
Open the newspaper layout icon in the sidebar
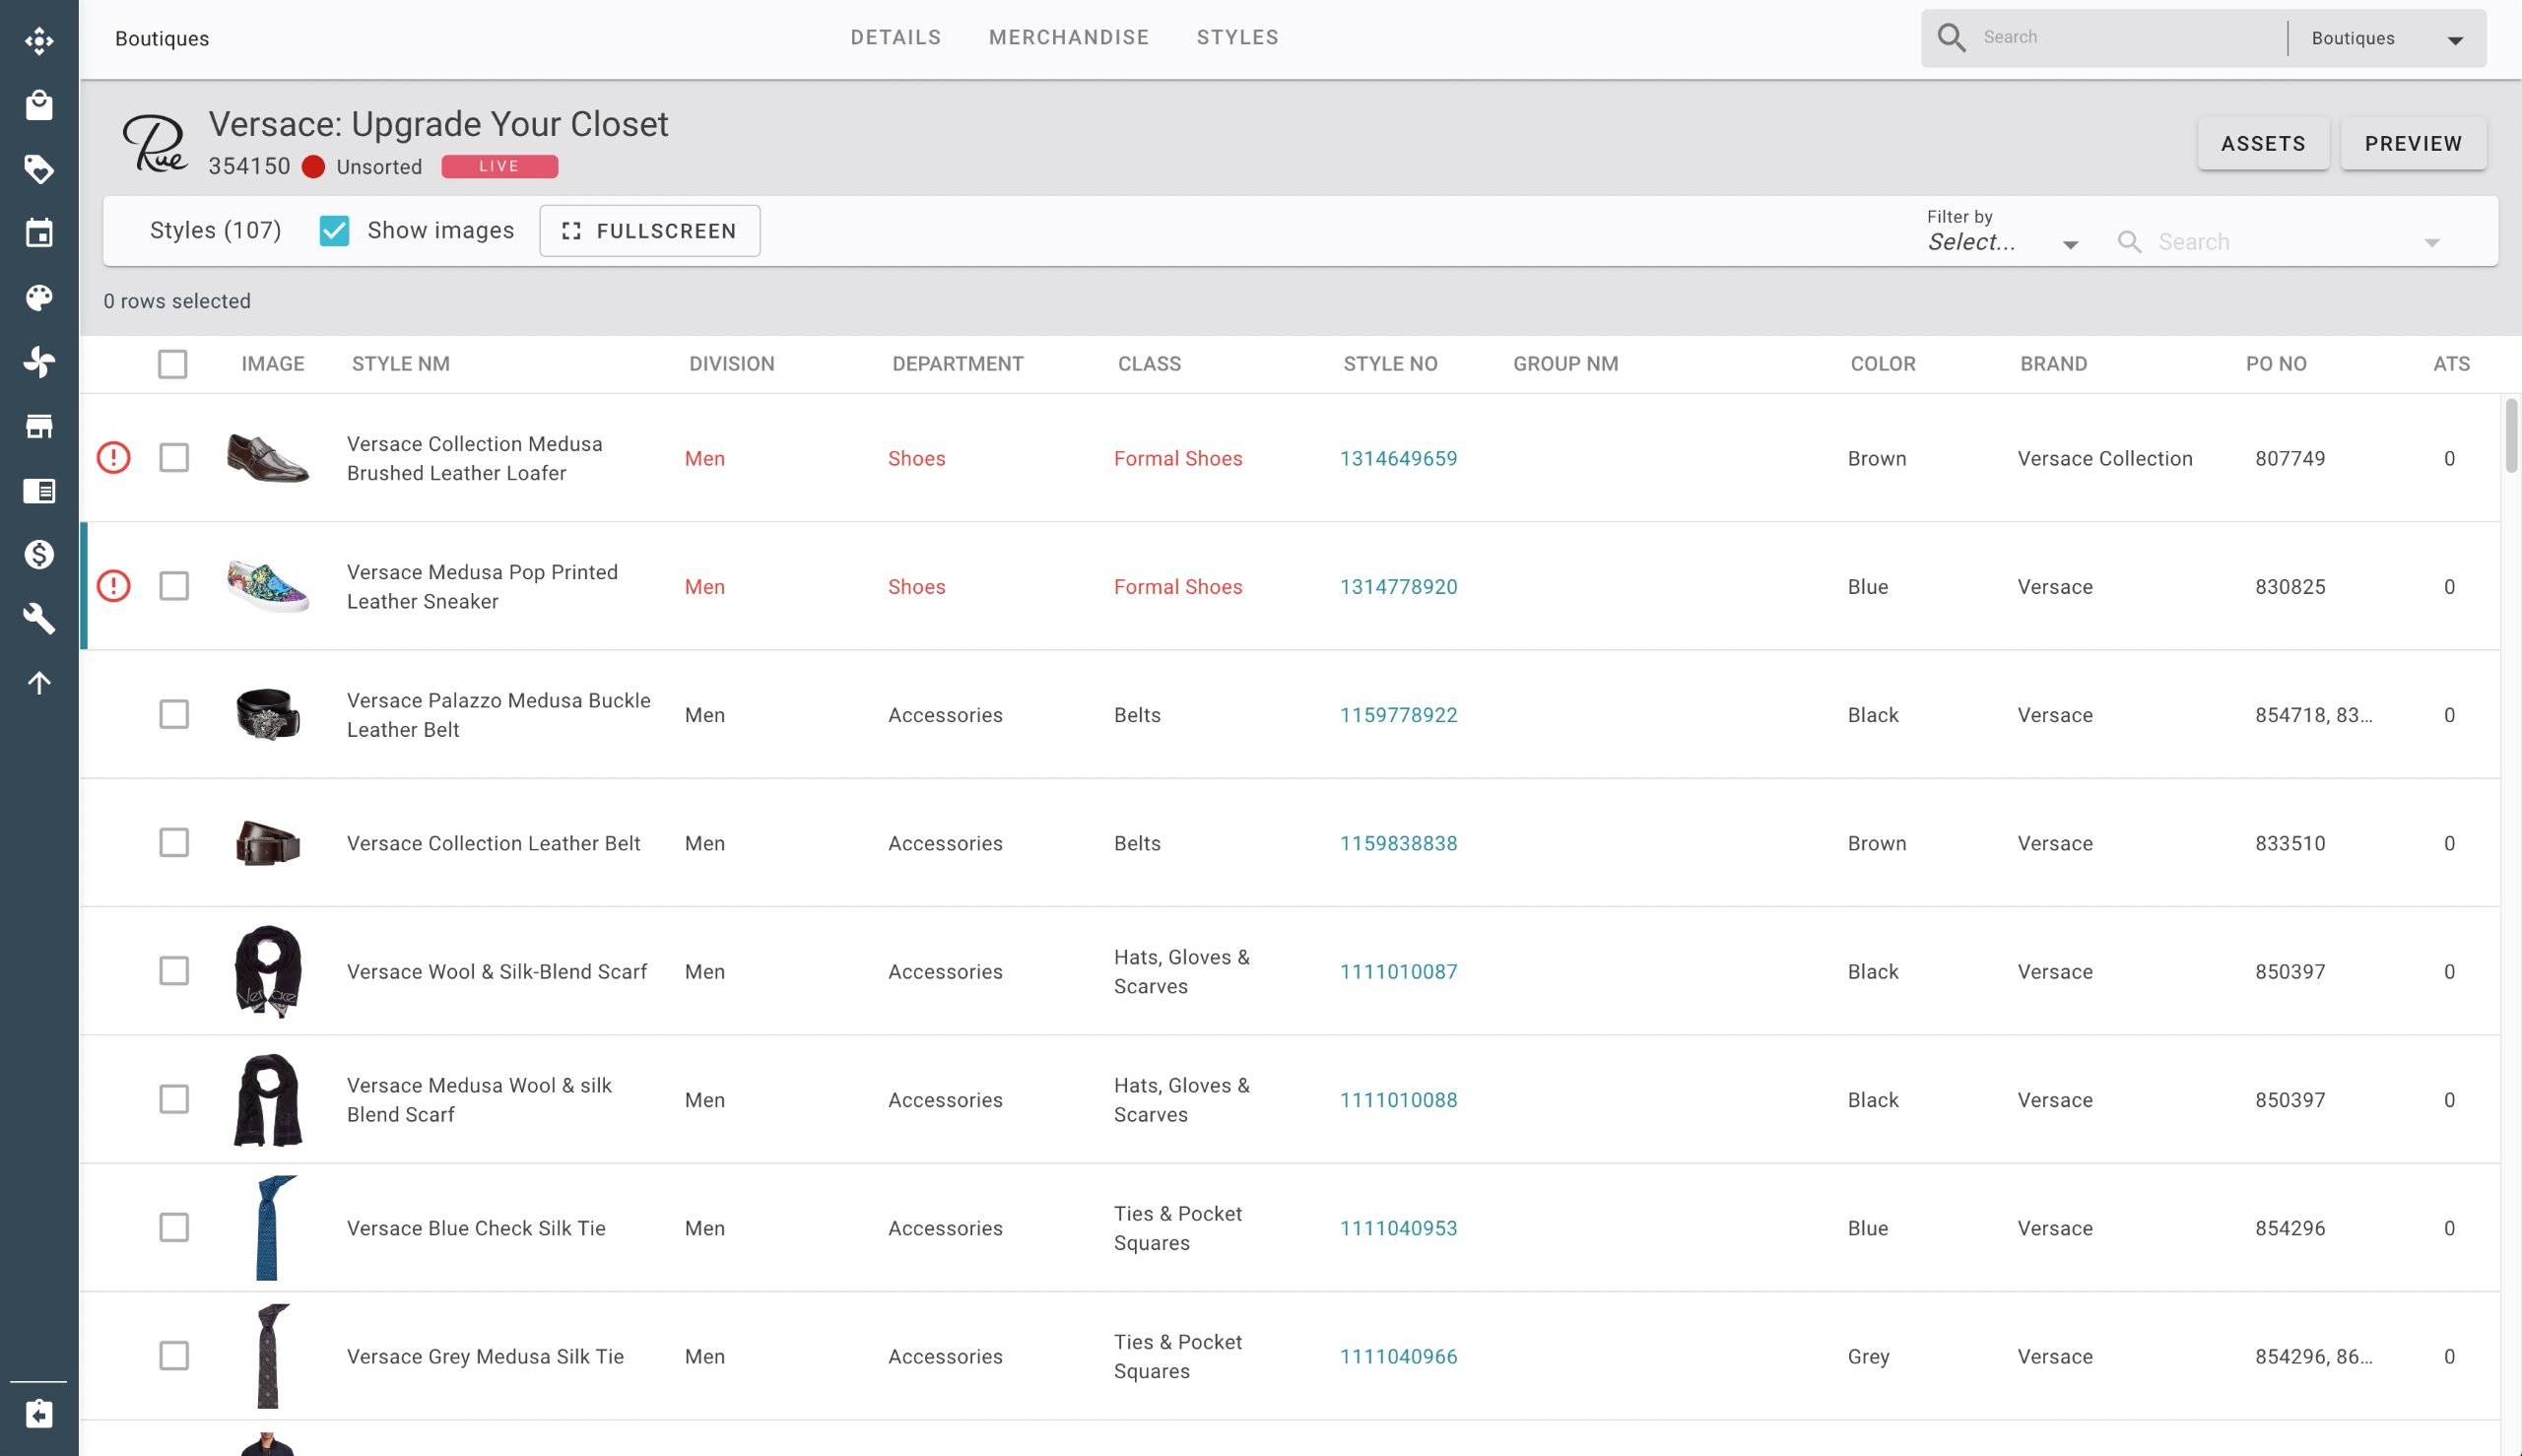[x=39, y=490]
